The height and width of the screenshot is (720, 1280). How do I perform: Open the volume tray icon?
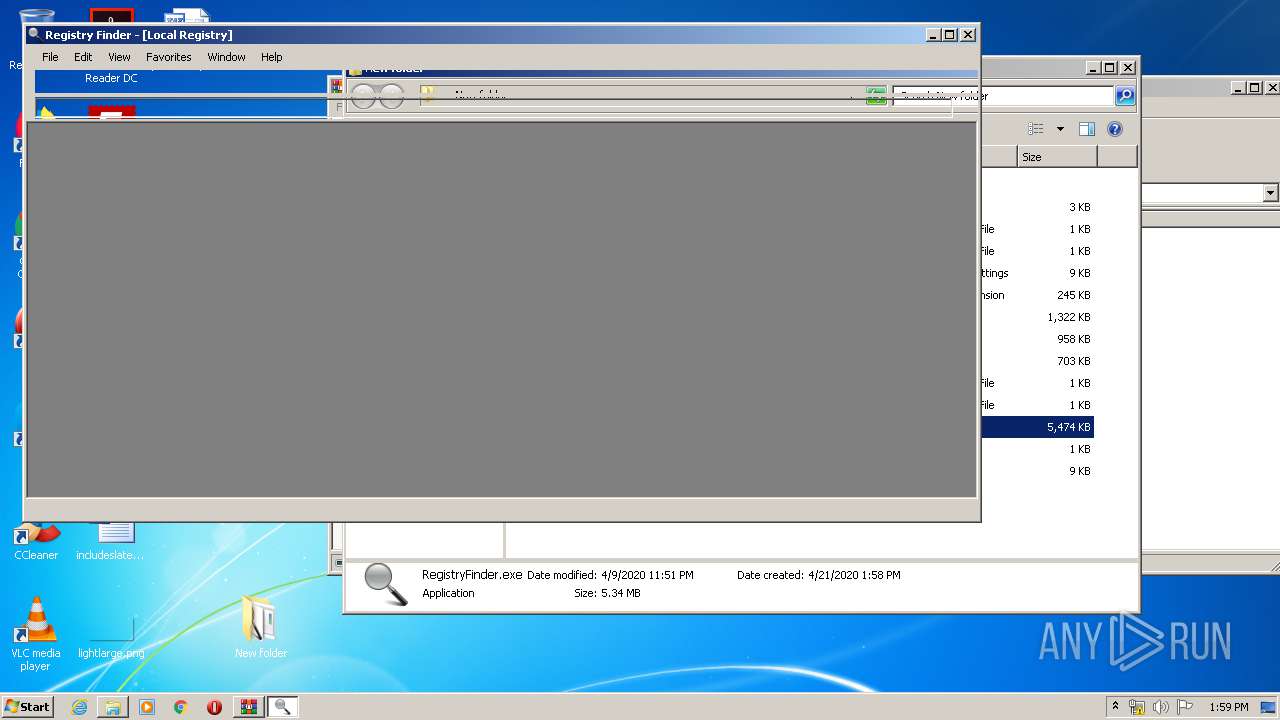coord(1161,707)
